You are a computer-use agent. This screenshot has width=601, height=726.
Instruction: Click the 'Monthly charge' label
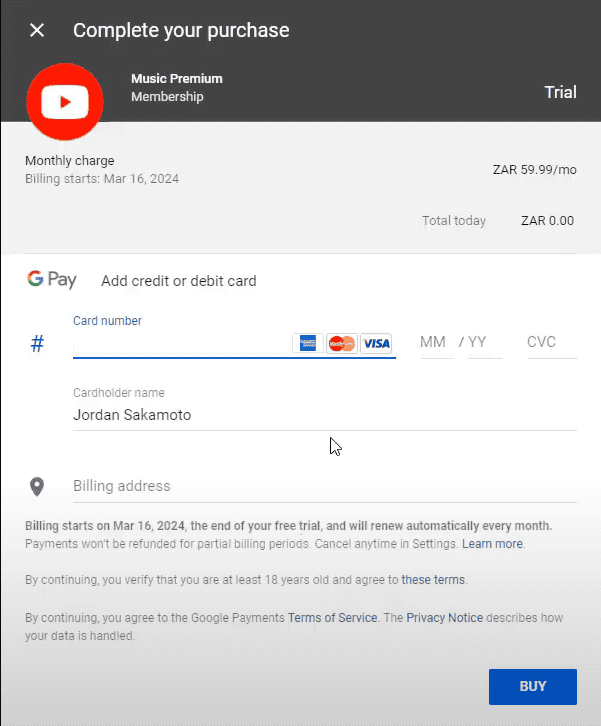pos(69,161)
